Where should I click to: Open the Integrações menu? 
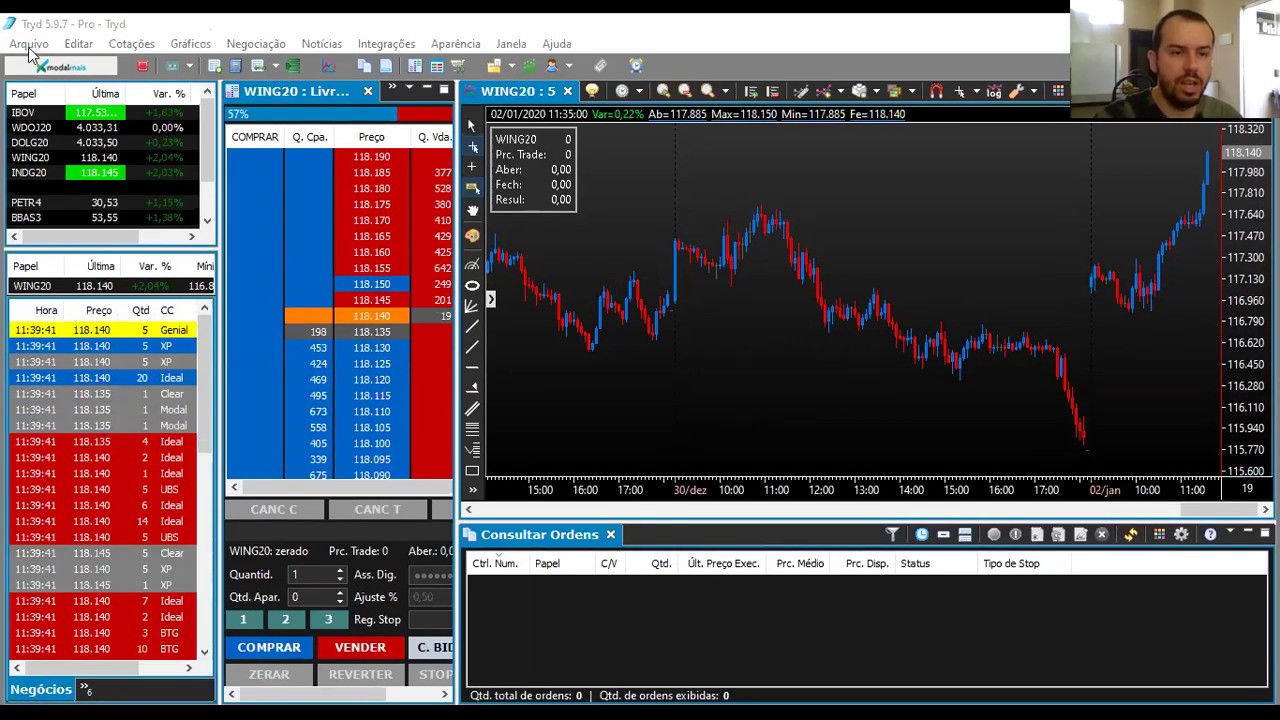[x=386, y=44]
